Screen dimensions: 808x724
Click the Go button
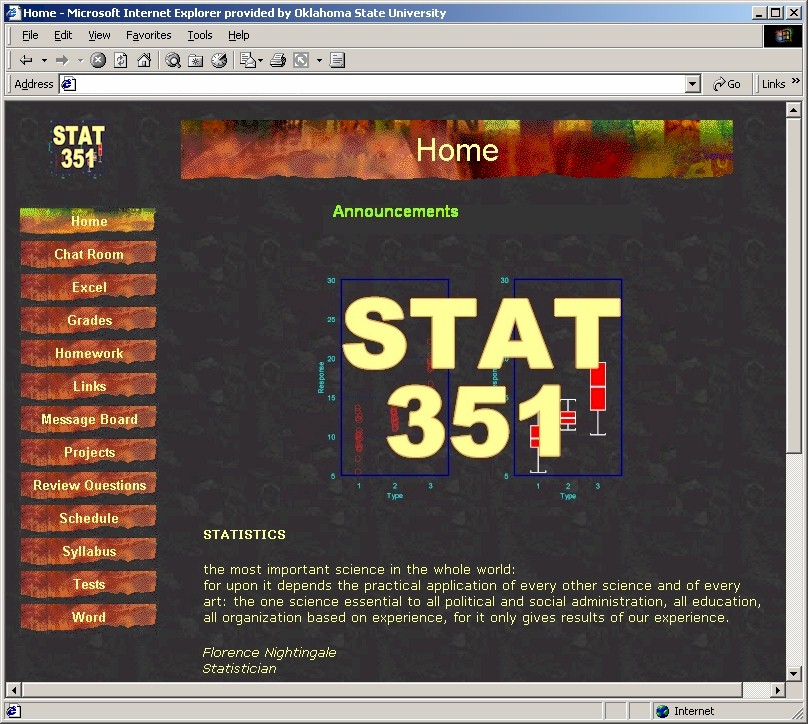point(727,85)
